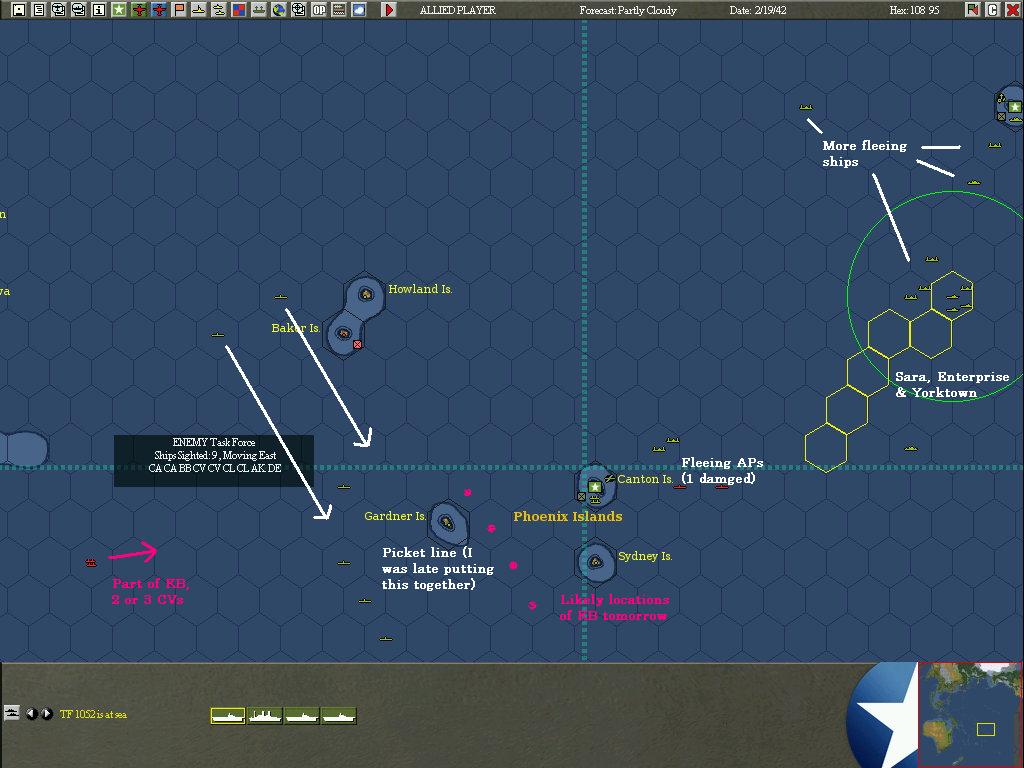1024x768 pixels.
Task: Click the orange flag toolbar icon
Action: click(179, 10)
